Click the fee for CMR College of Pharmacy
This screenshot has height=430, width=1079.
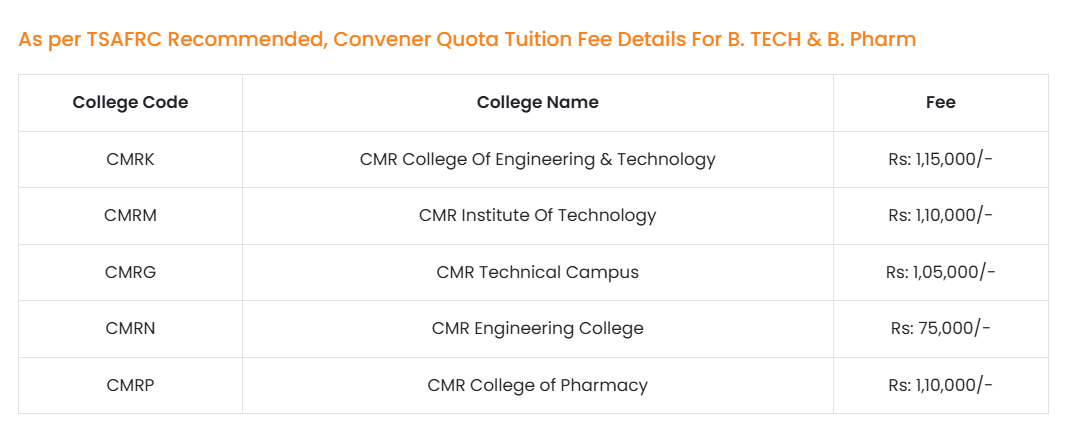pos(940,385)
